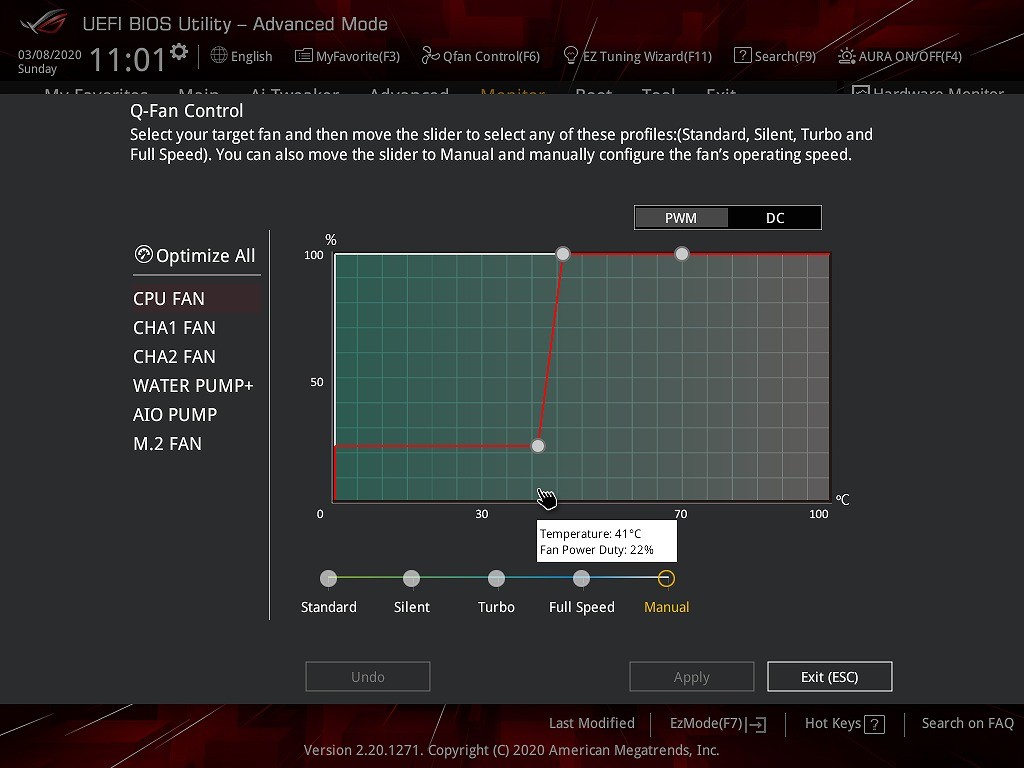Select the Full Speed profile point

click(581, 578)
